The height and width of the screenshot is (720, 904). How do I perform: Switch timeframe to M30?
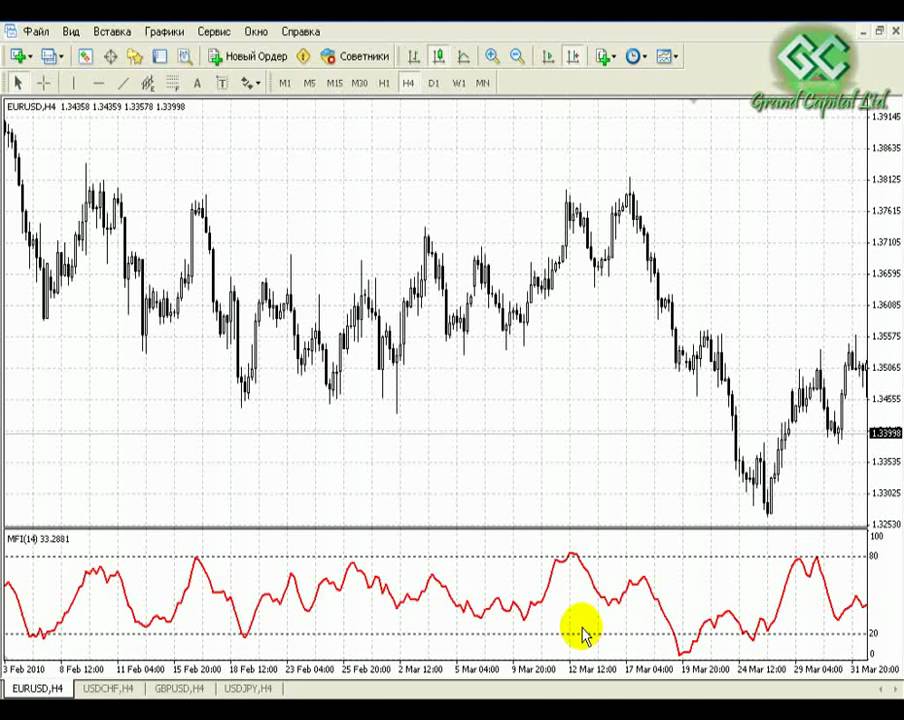359,83
